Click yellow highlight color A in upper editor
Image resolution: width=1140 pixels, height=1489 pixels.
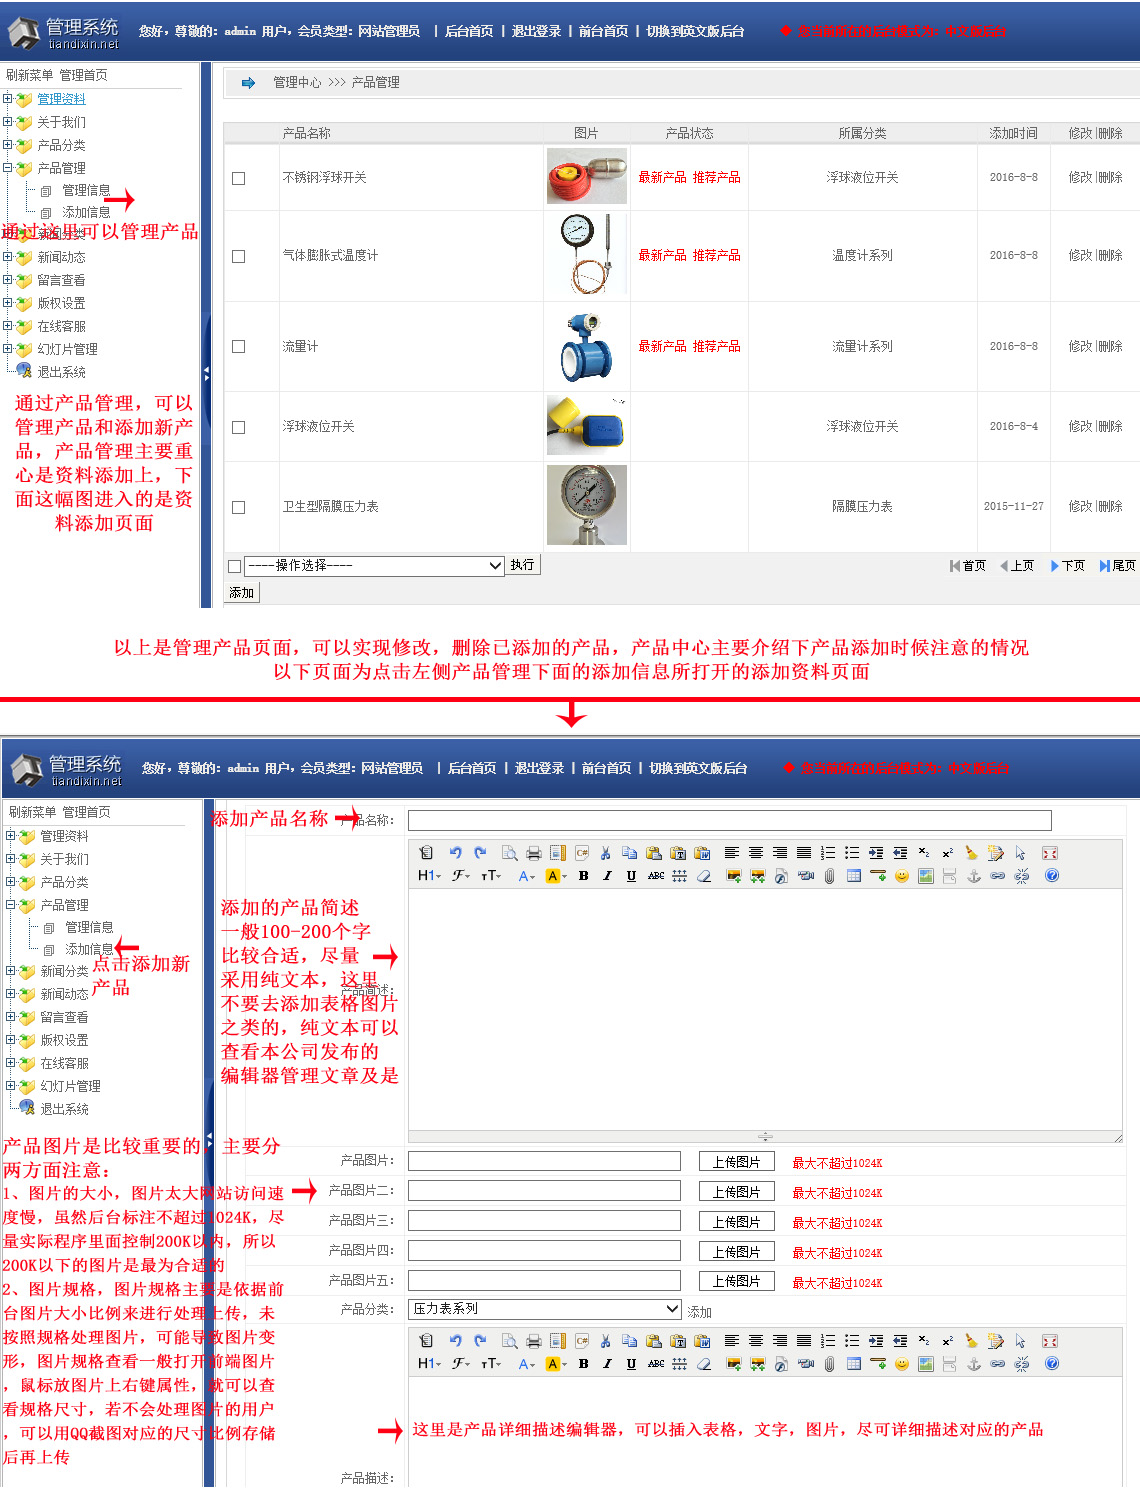pyautogui.click(x=553, y=876)
